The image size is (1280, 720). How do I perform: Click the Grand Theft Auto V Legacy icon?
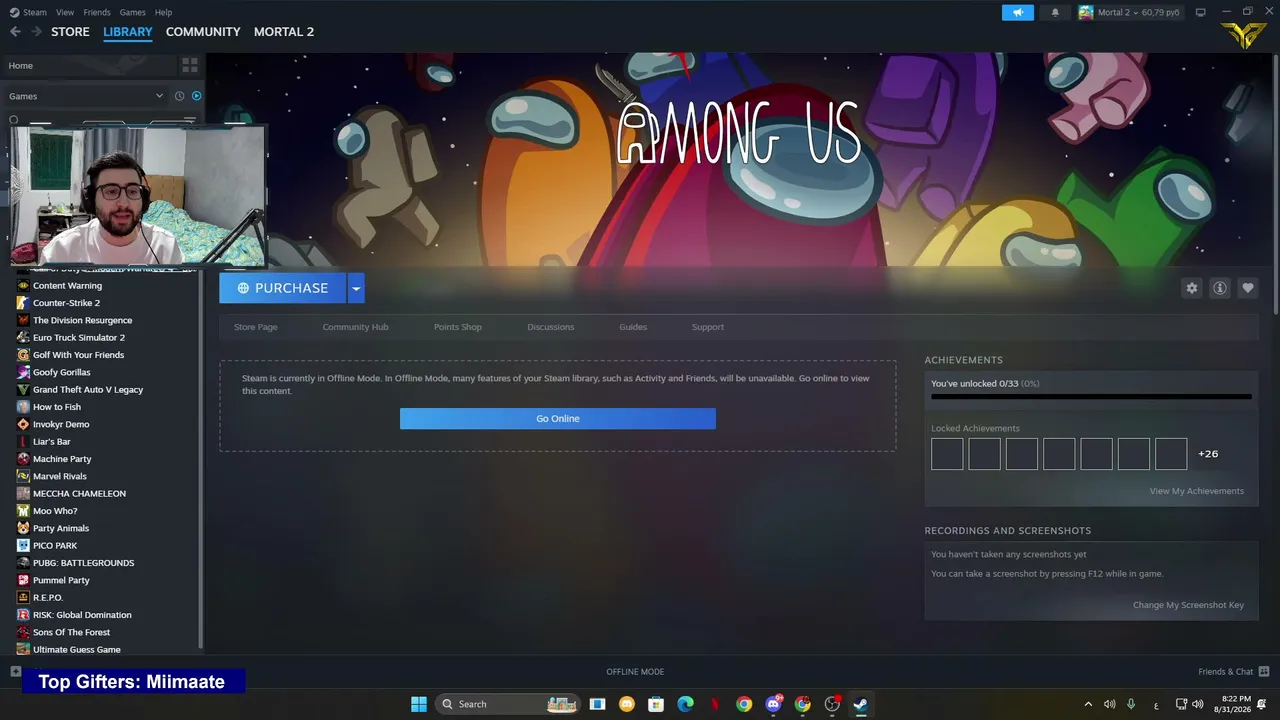pos(23,390)
